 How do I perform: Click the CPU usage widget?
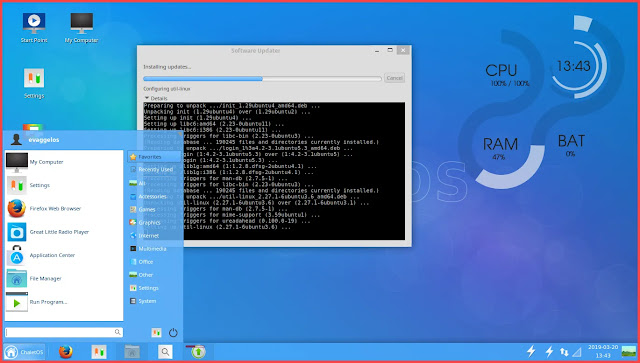pyautogui.click(x=507, y=76)
